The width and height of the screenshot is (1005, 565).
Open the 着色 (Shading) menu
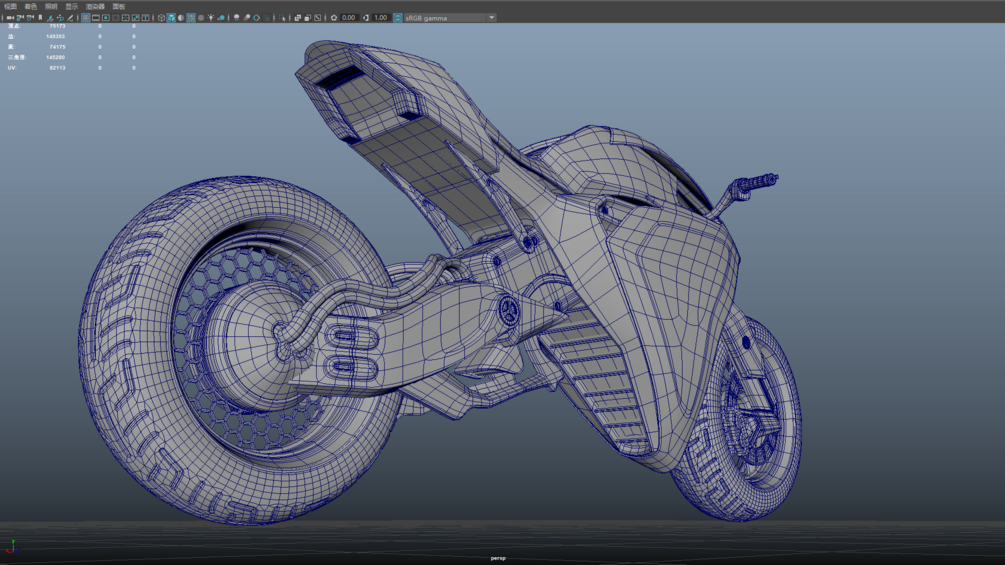tap(31, 6)
